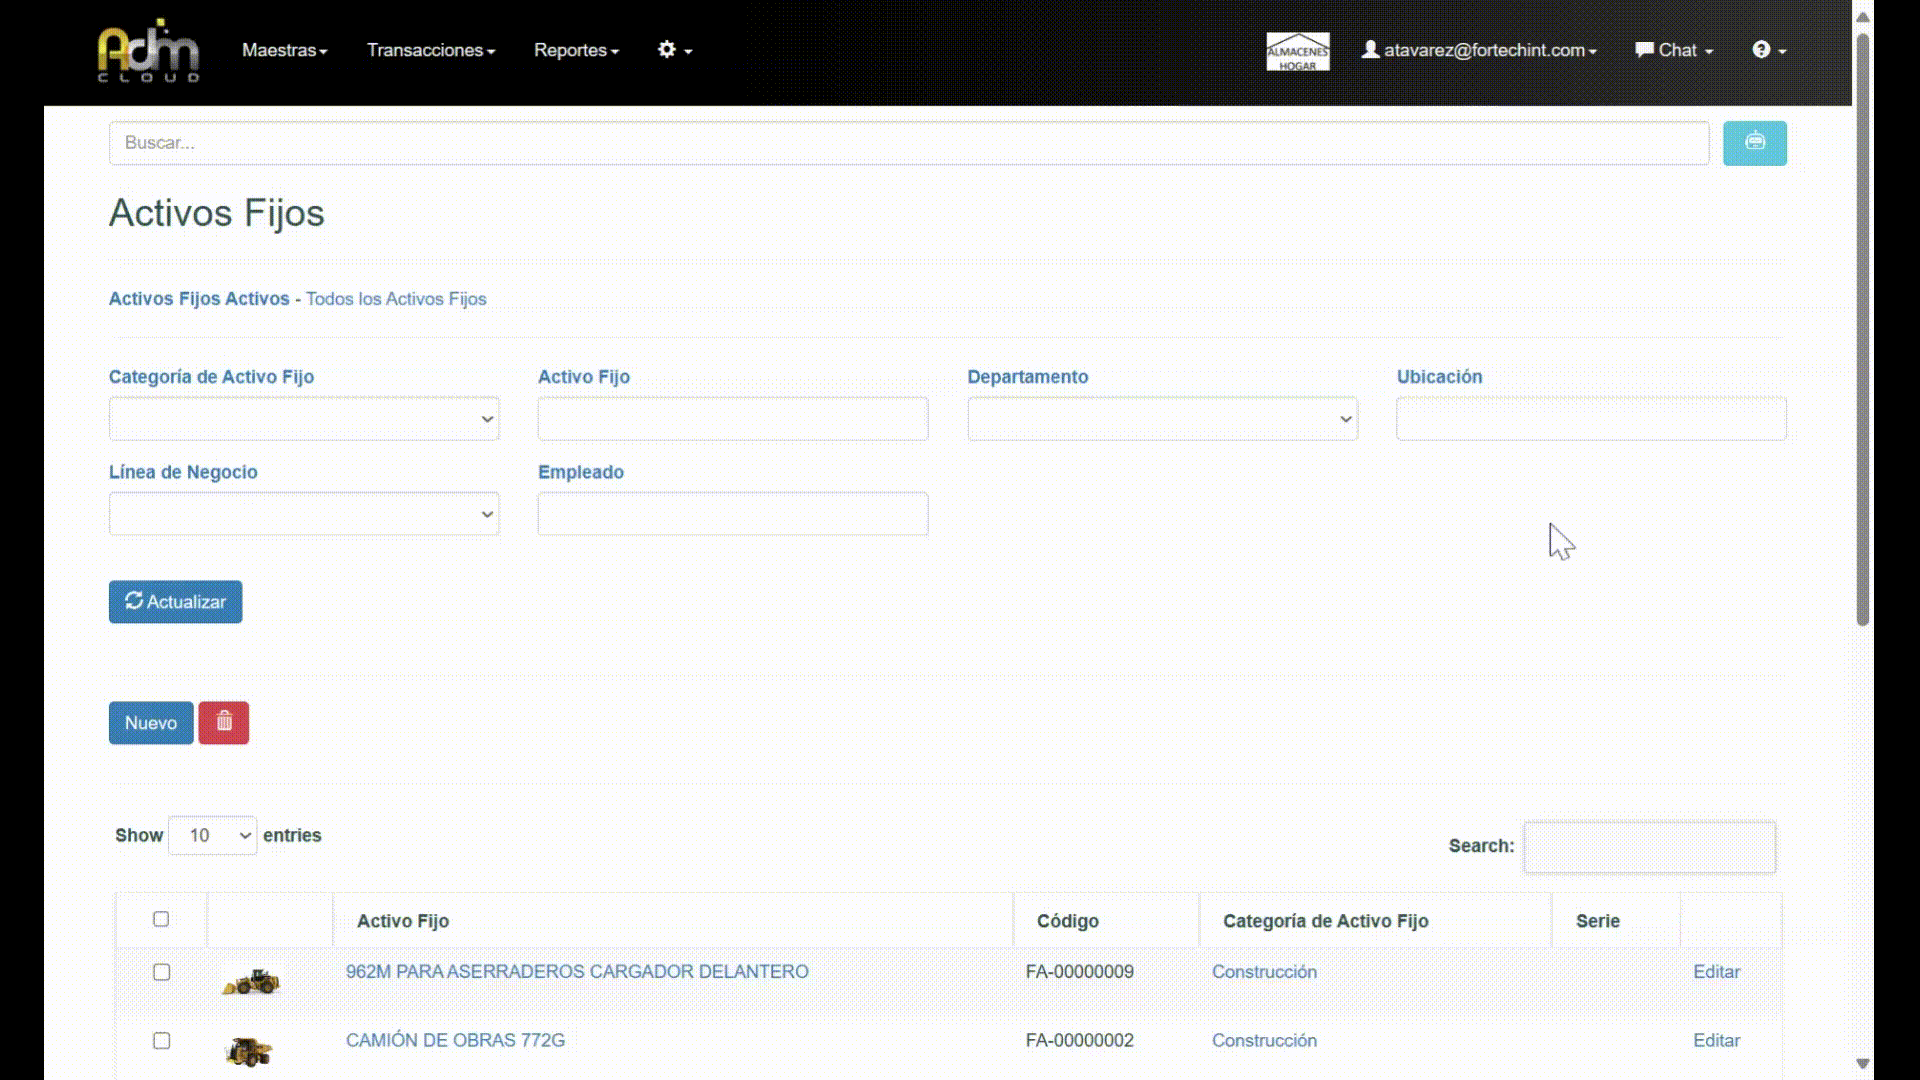The width and height of the screenshot is (1920, 1080).
Task: Click the Camión de Obras truck thumbnail
Action: 249,1051
